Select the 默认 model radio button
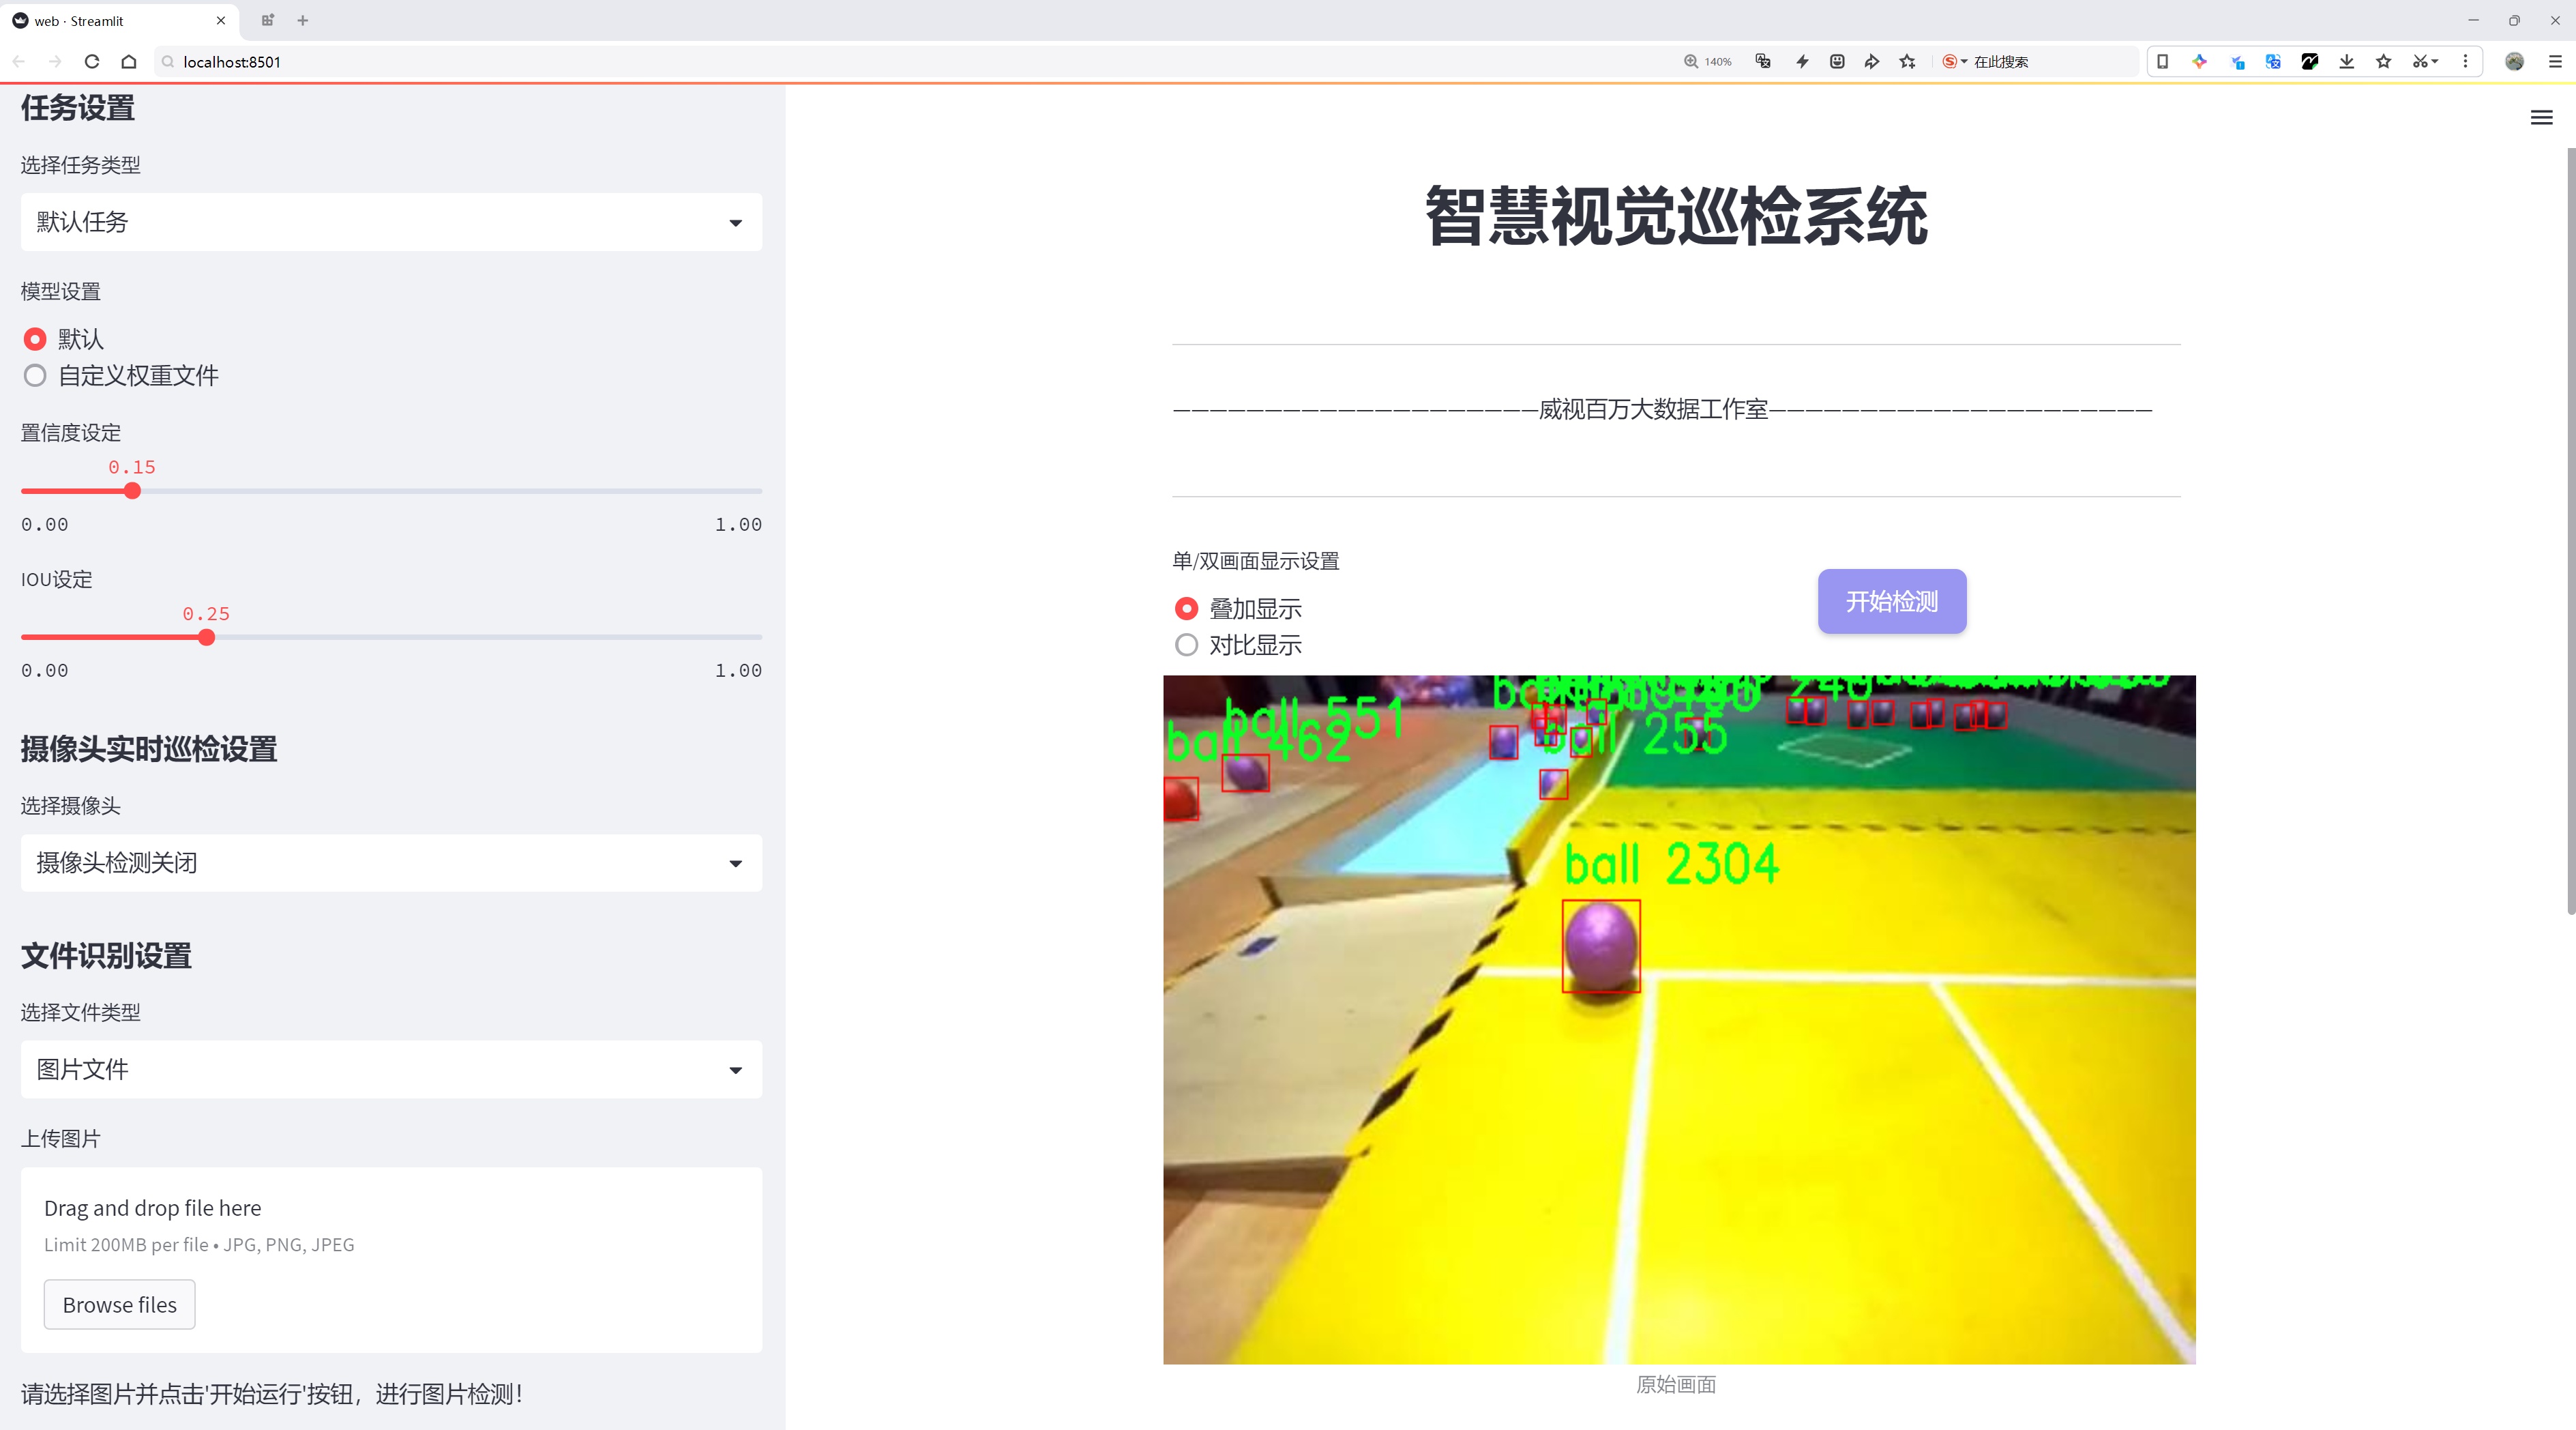The width and height of the screenshot is (2576, 1430). [35, 339]
